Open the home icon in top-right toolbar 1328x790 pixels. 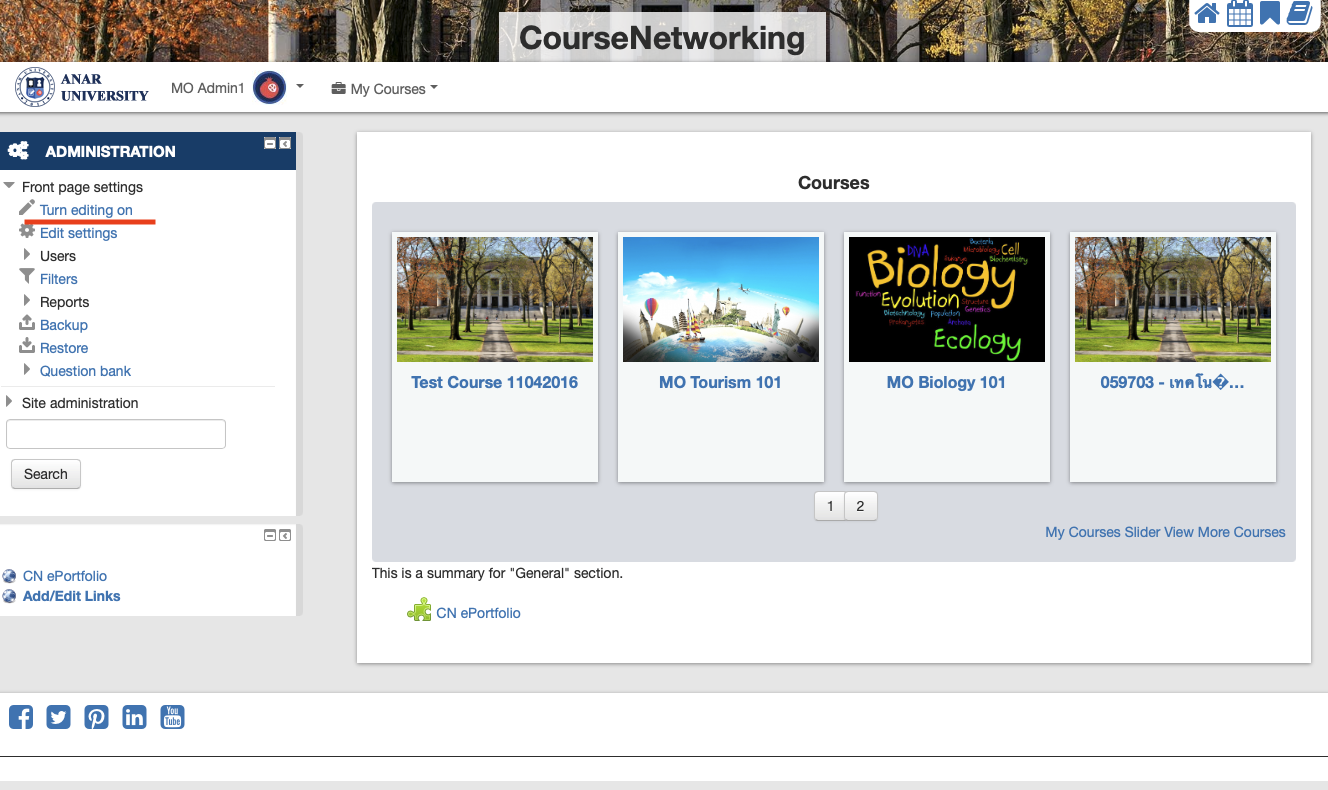click(1207, 14)
